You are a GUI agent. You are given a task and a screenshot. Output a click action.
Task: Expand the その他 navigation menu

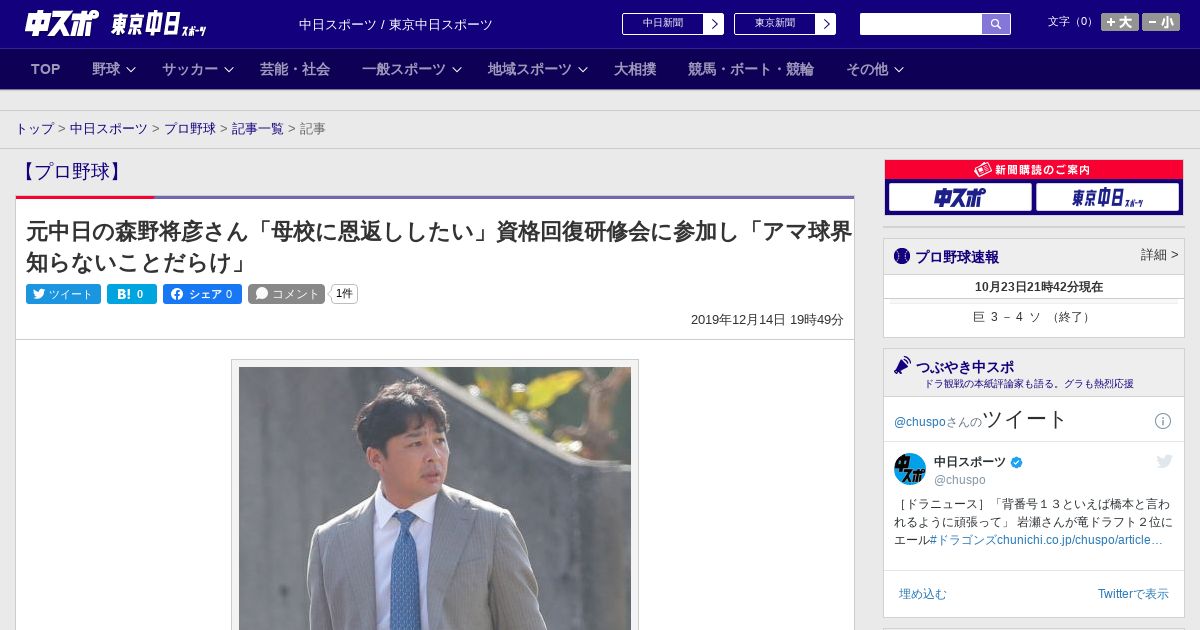875,69
